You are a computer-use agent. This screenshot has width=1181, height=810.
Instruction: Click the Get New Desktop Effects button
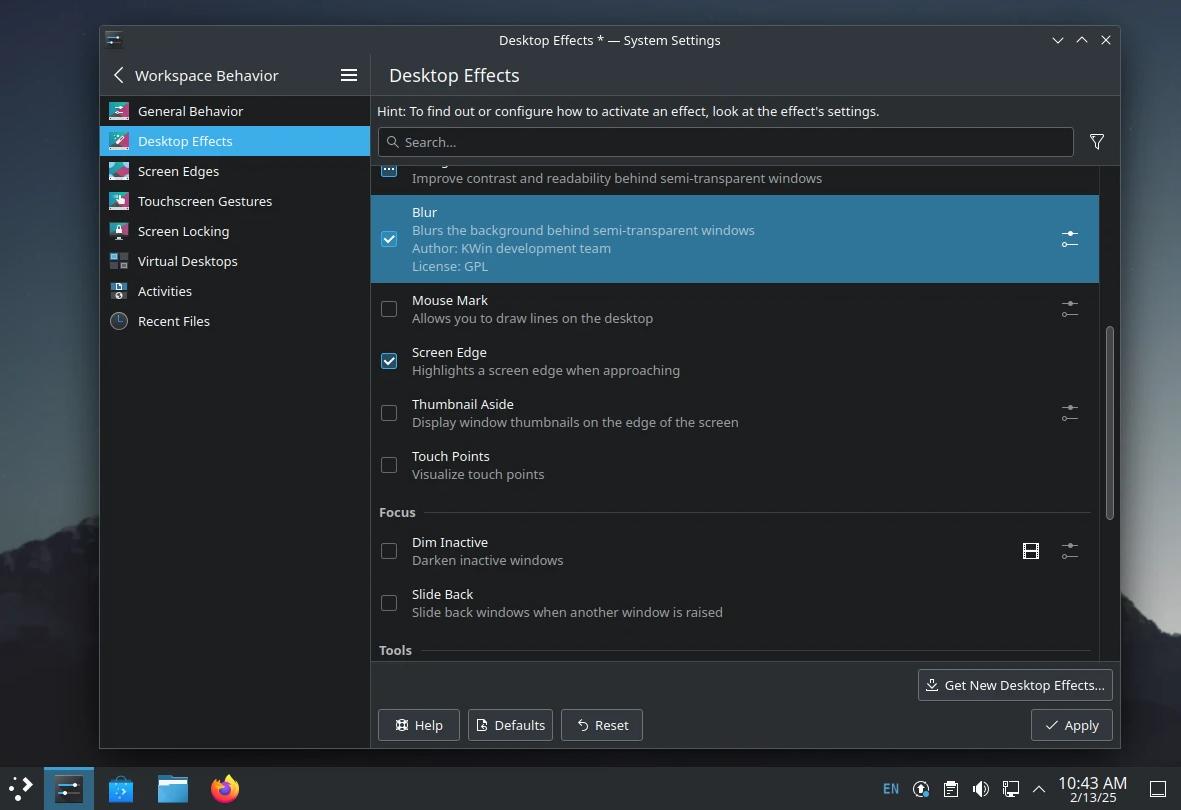(1014, 684)
